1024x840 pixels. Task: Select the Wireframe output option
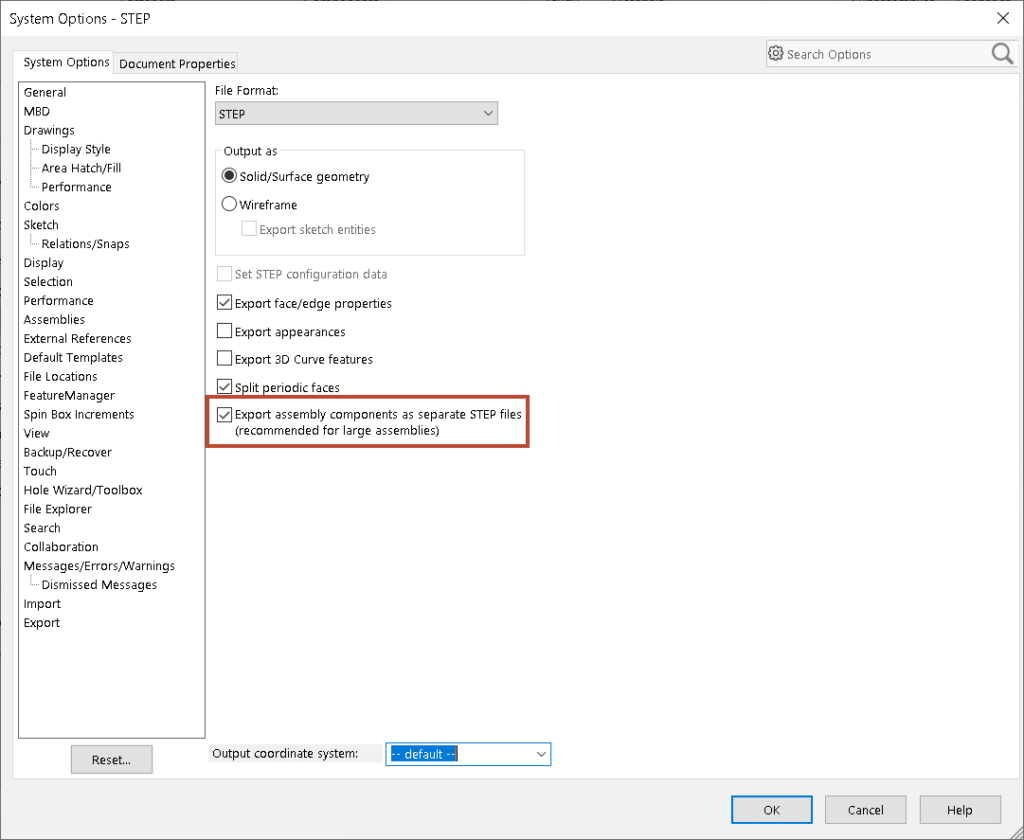click(x=229, y=203)
